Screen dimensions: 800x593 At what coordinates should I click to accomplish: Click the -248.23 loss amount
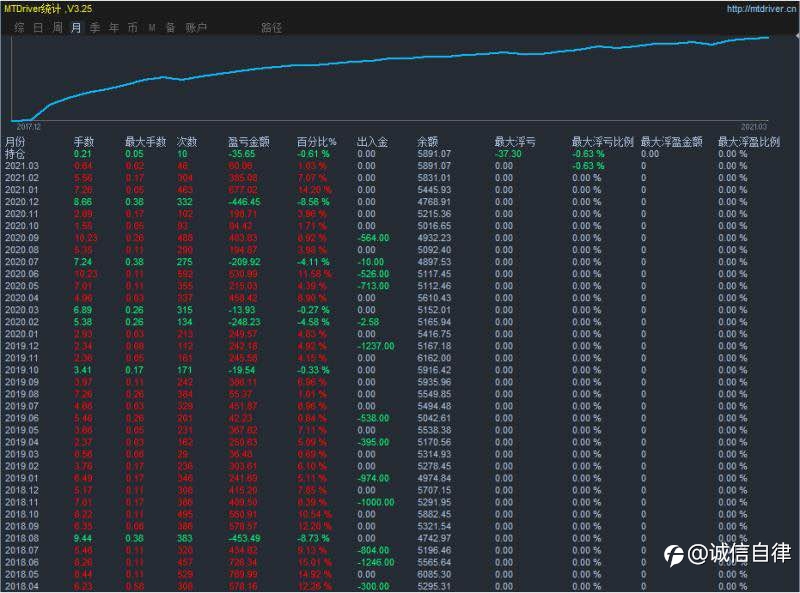(244, 322)
